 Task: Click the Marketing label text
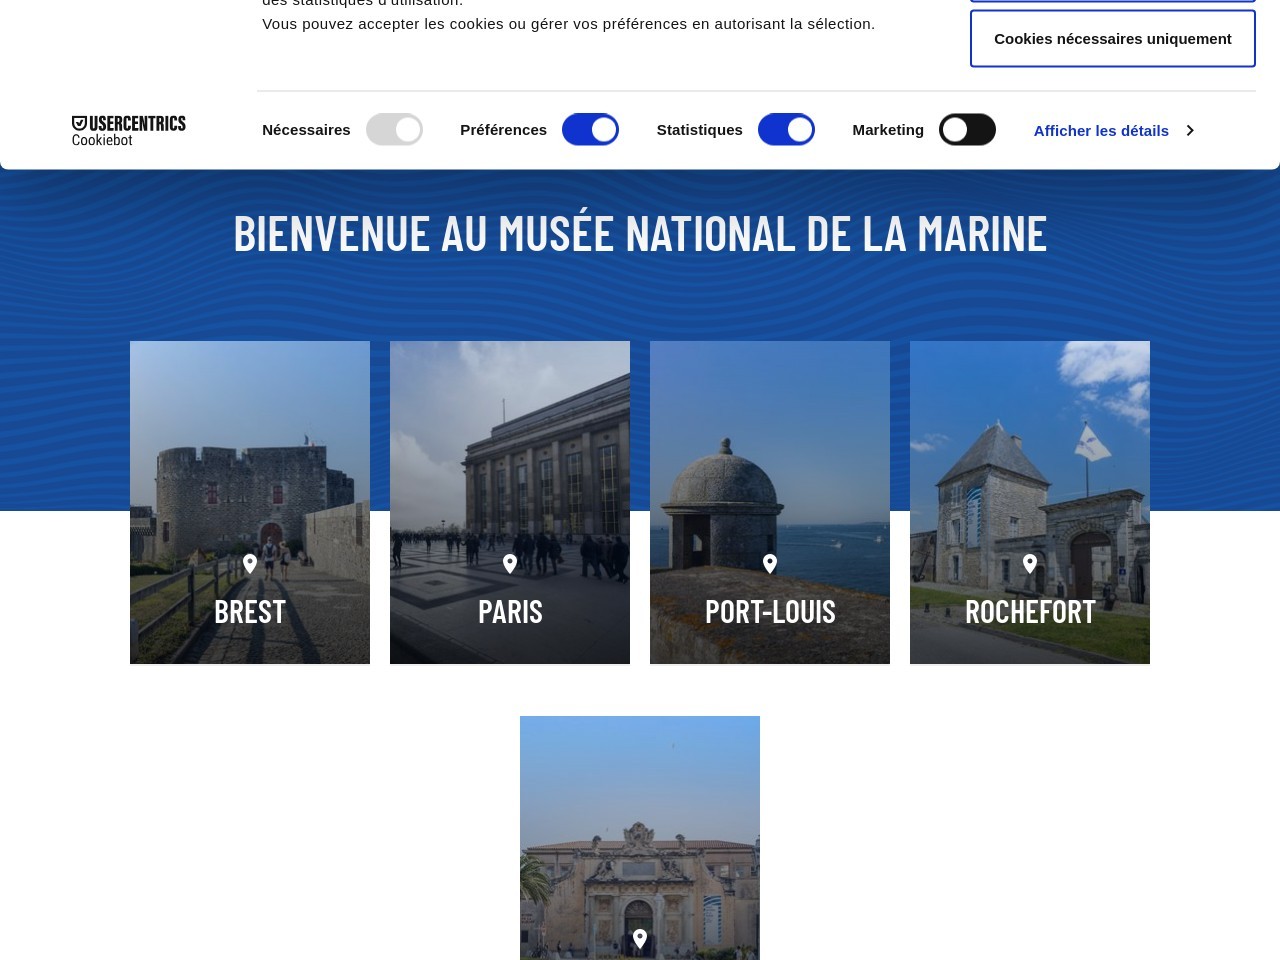click(888, 130)
